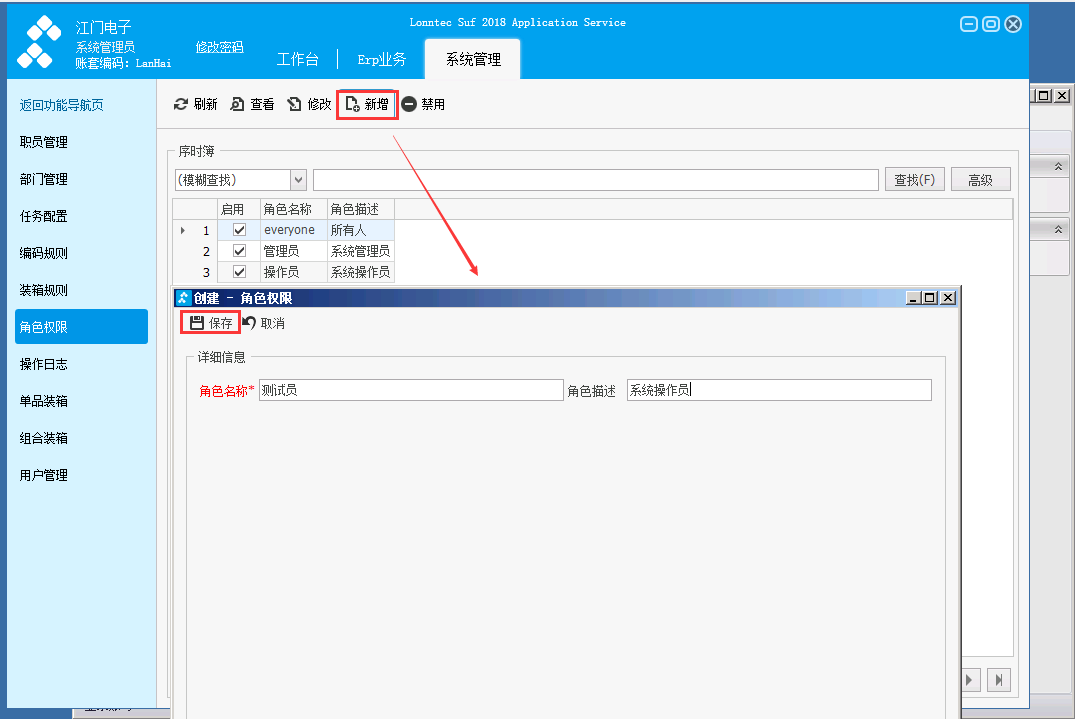Minimize the 创建 - 角色权限 dialog
Viewport: 1075px width, 719px height.
coord(913,297)
